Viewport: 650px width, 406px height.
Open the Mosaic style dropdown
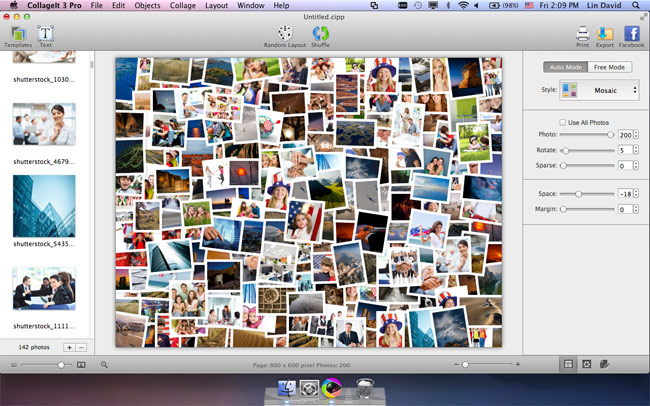[x=598, y=91]
